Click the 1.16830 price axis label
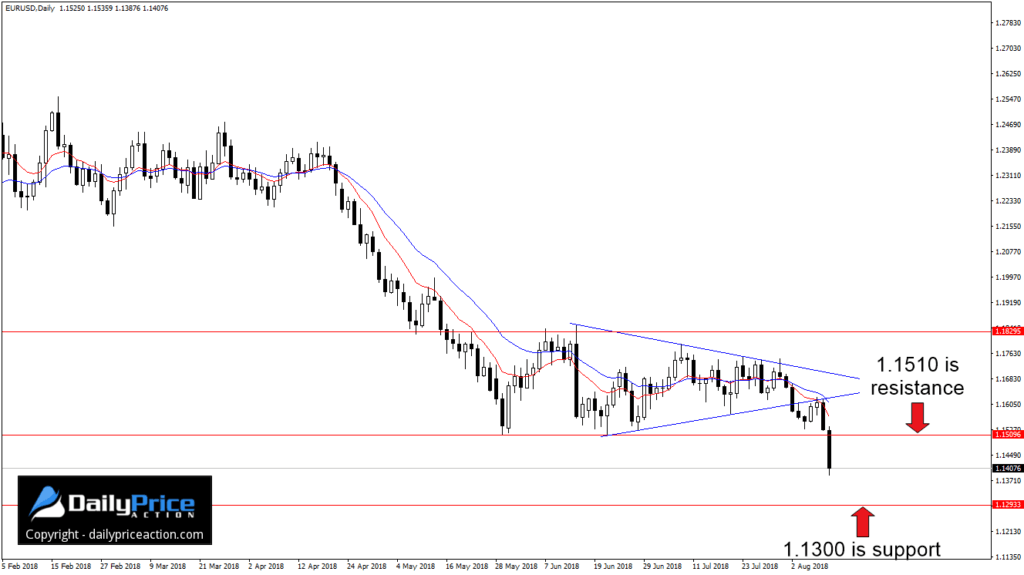 coord(1008,379)
